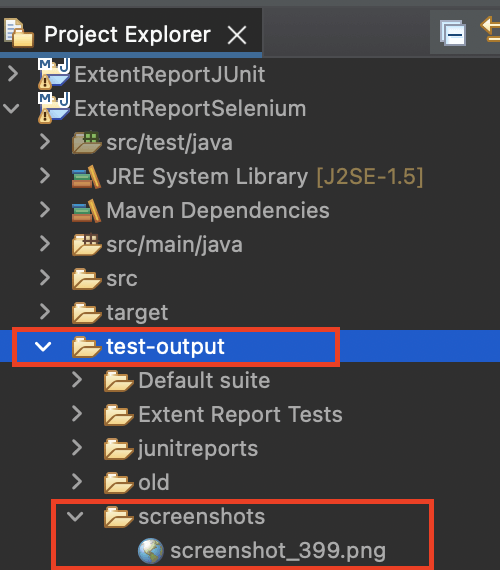Expand the old folder arrow

(x=77, y=482)
